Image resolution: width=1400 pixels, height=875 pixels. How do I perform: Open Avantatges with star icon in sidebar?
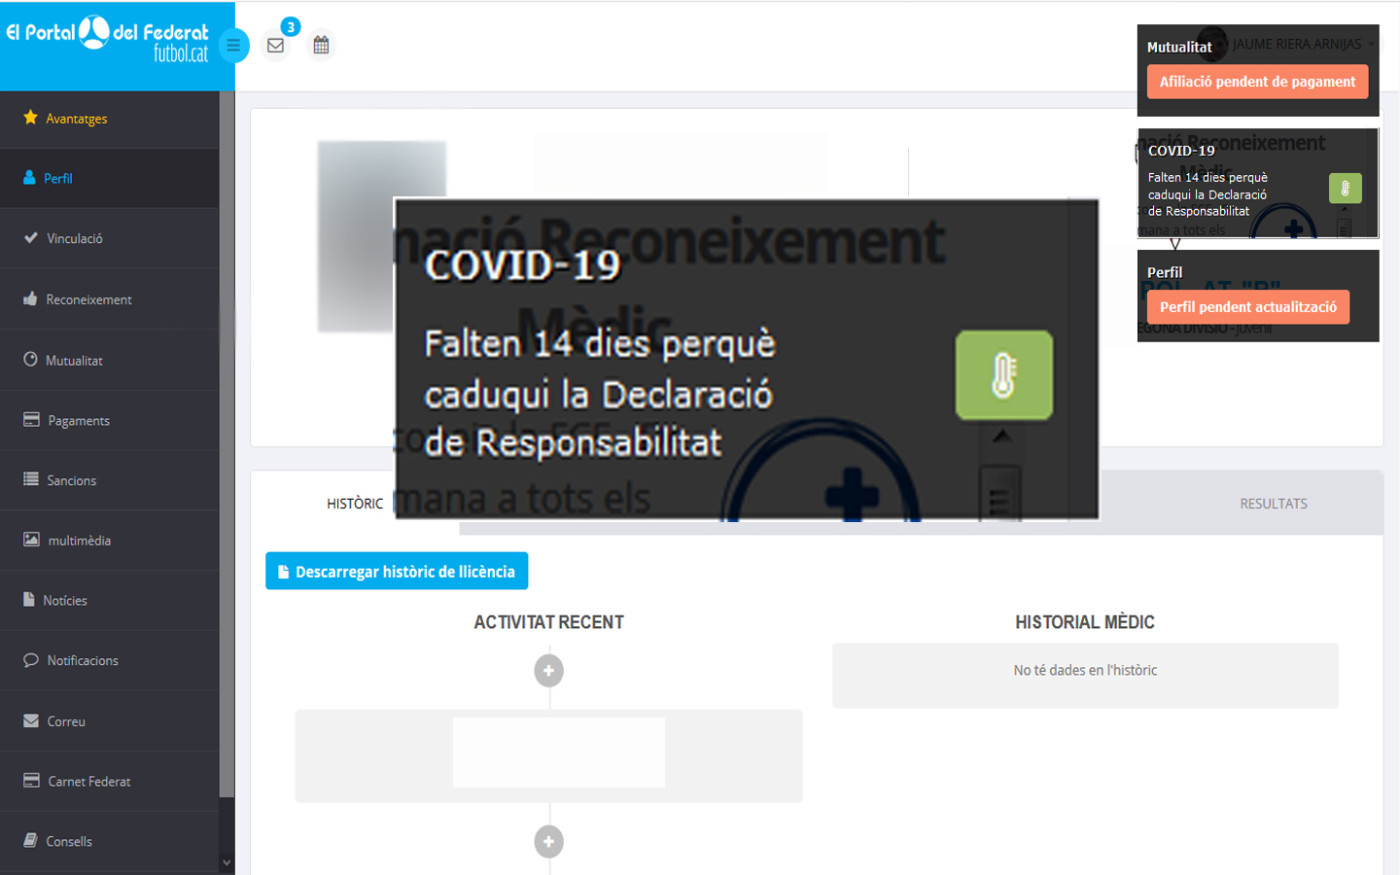pyautogui.click(x=76, y=118)
